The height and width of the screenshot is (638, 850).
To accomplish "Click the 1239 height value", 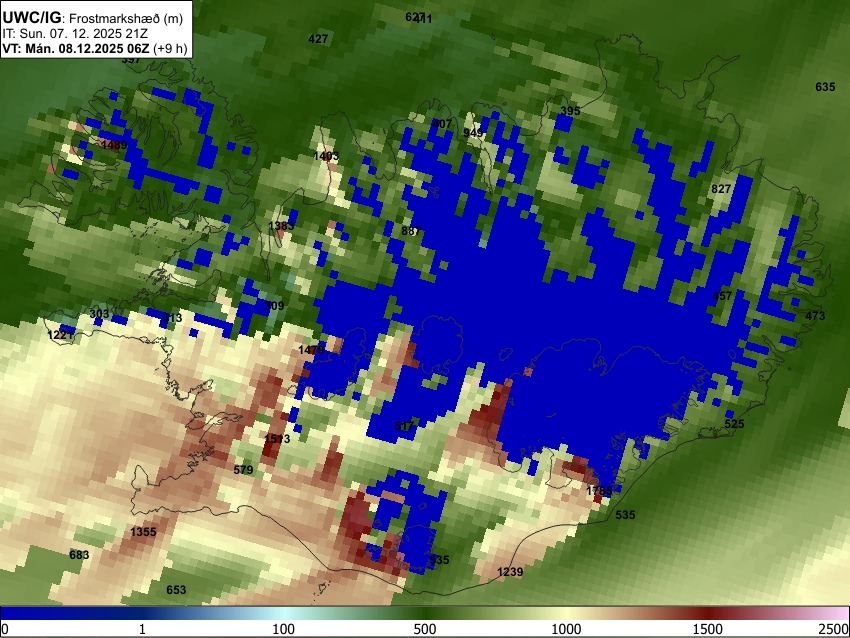I will pos(510,572).
